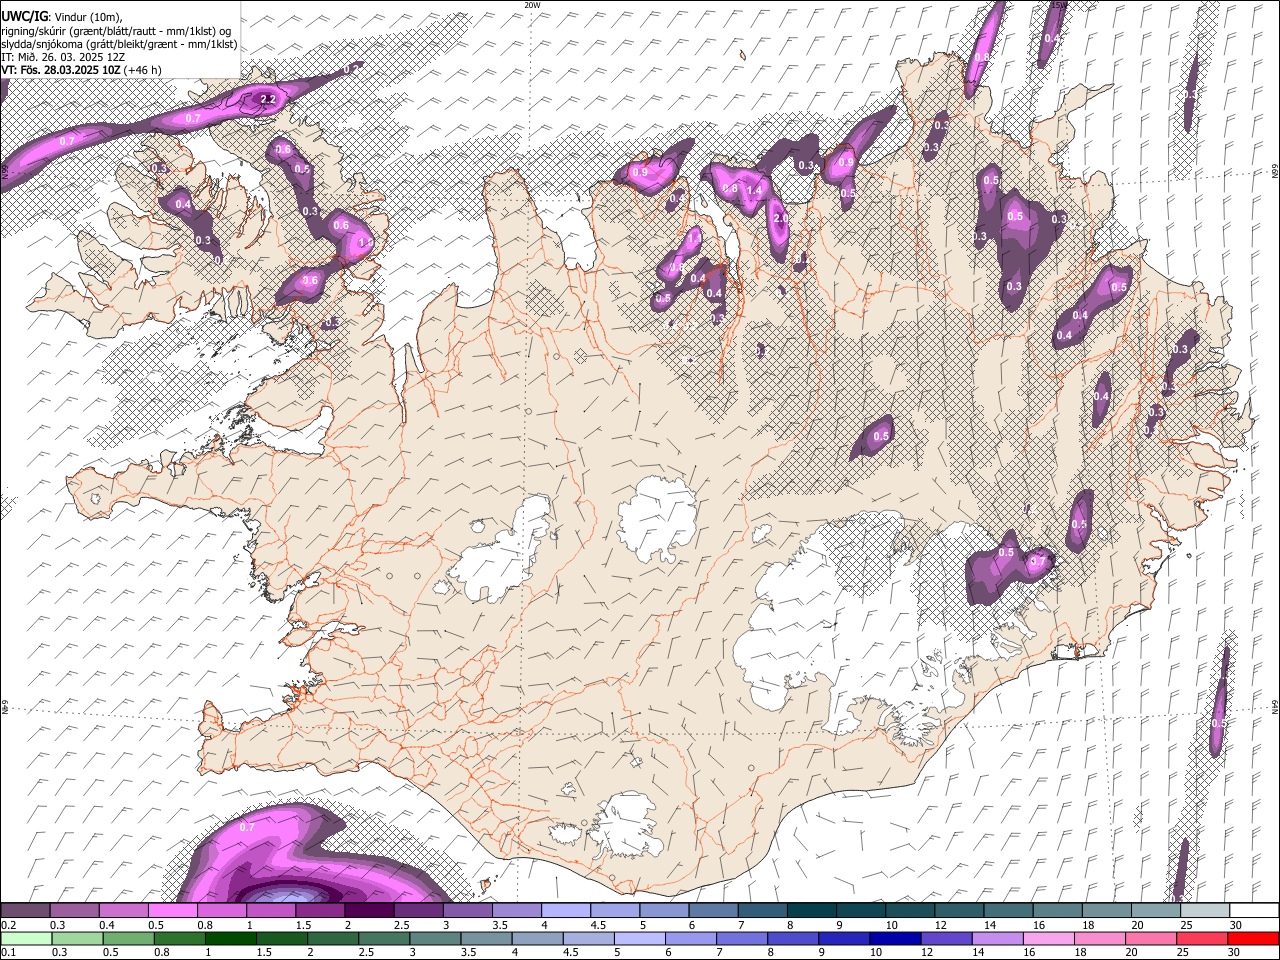Pick the bright pink 0.5–0.8 swatch in the upper scale

tap(172, 911)
